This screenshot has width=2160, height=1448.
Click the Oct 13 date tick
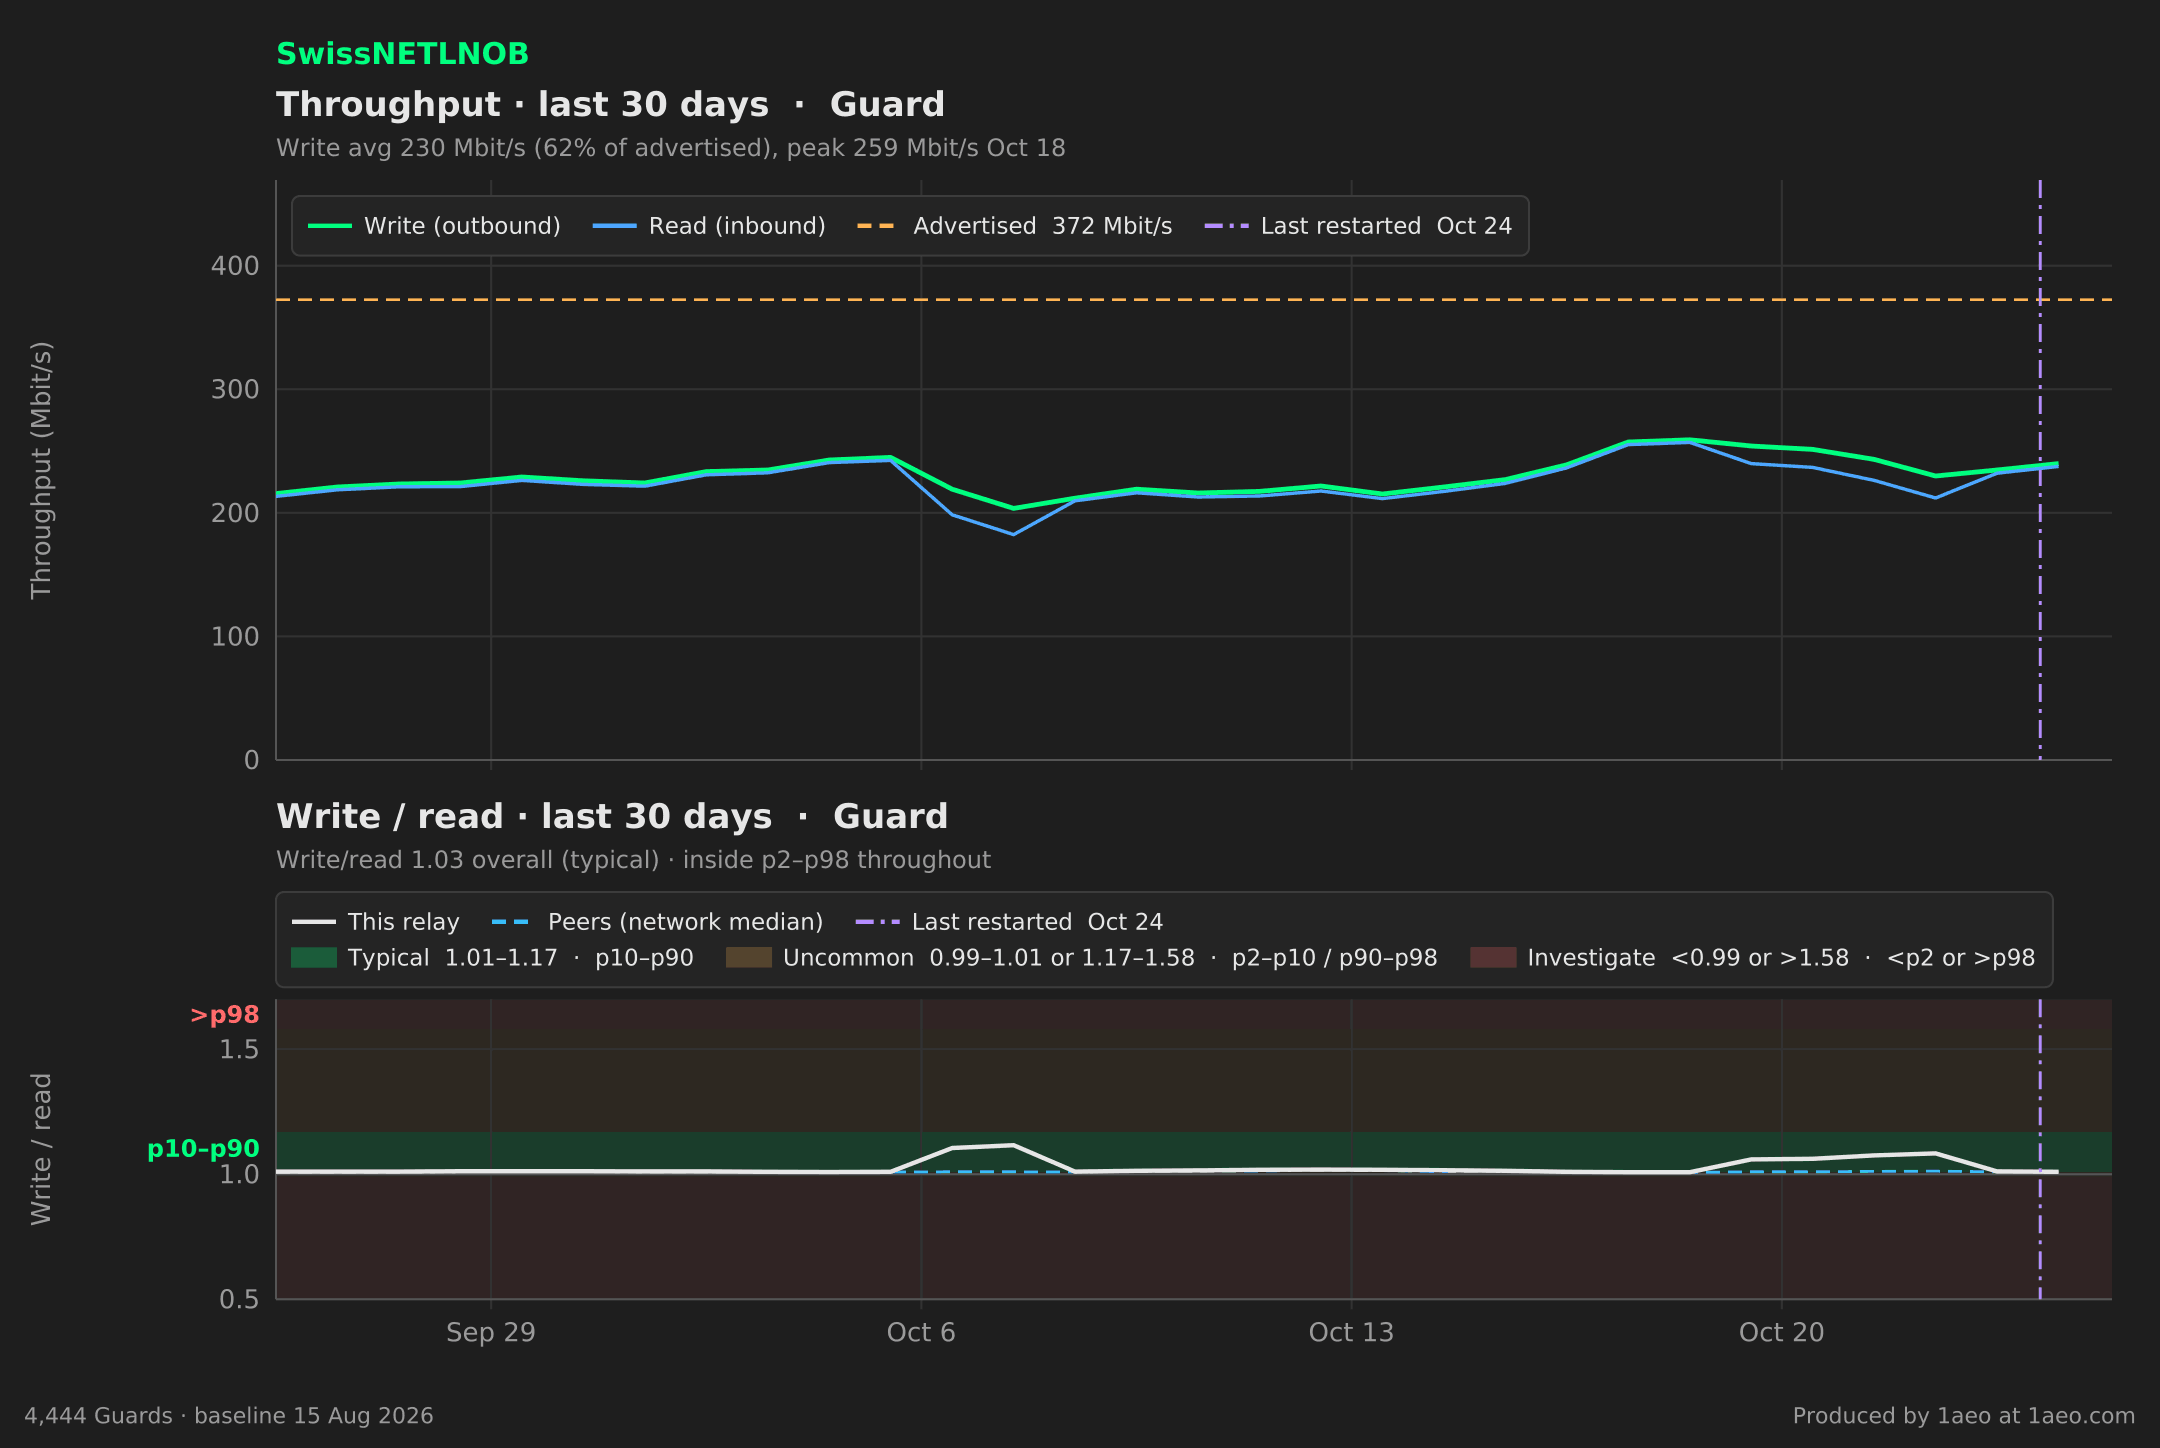pyautogui.click(x=1351, y=1333)
